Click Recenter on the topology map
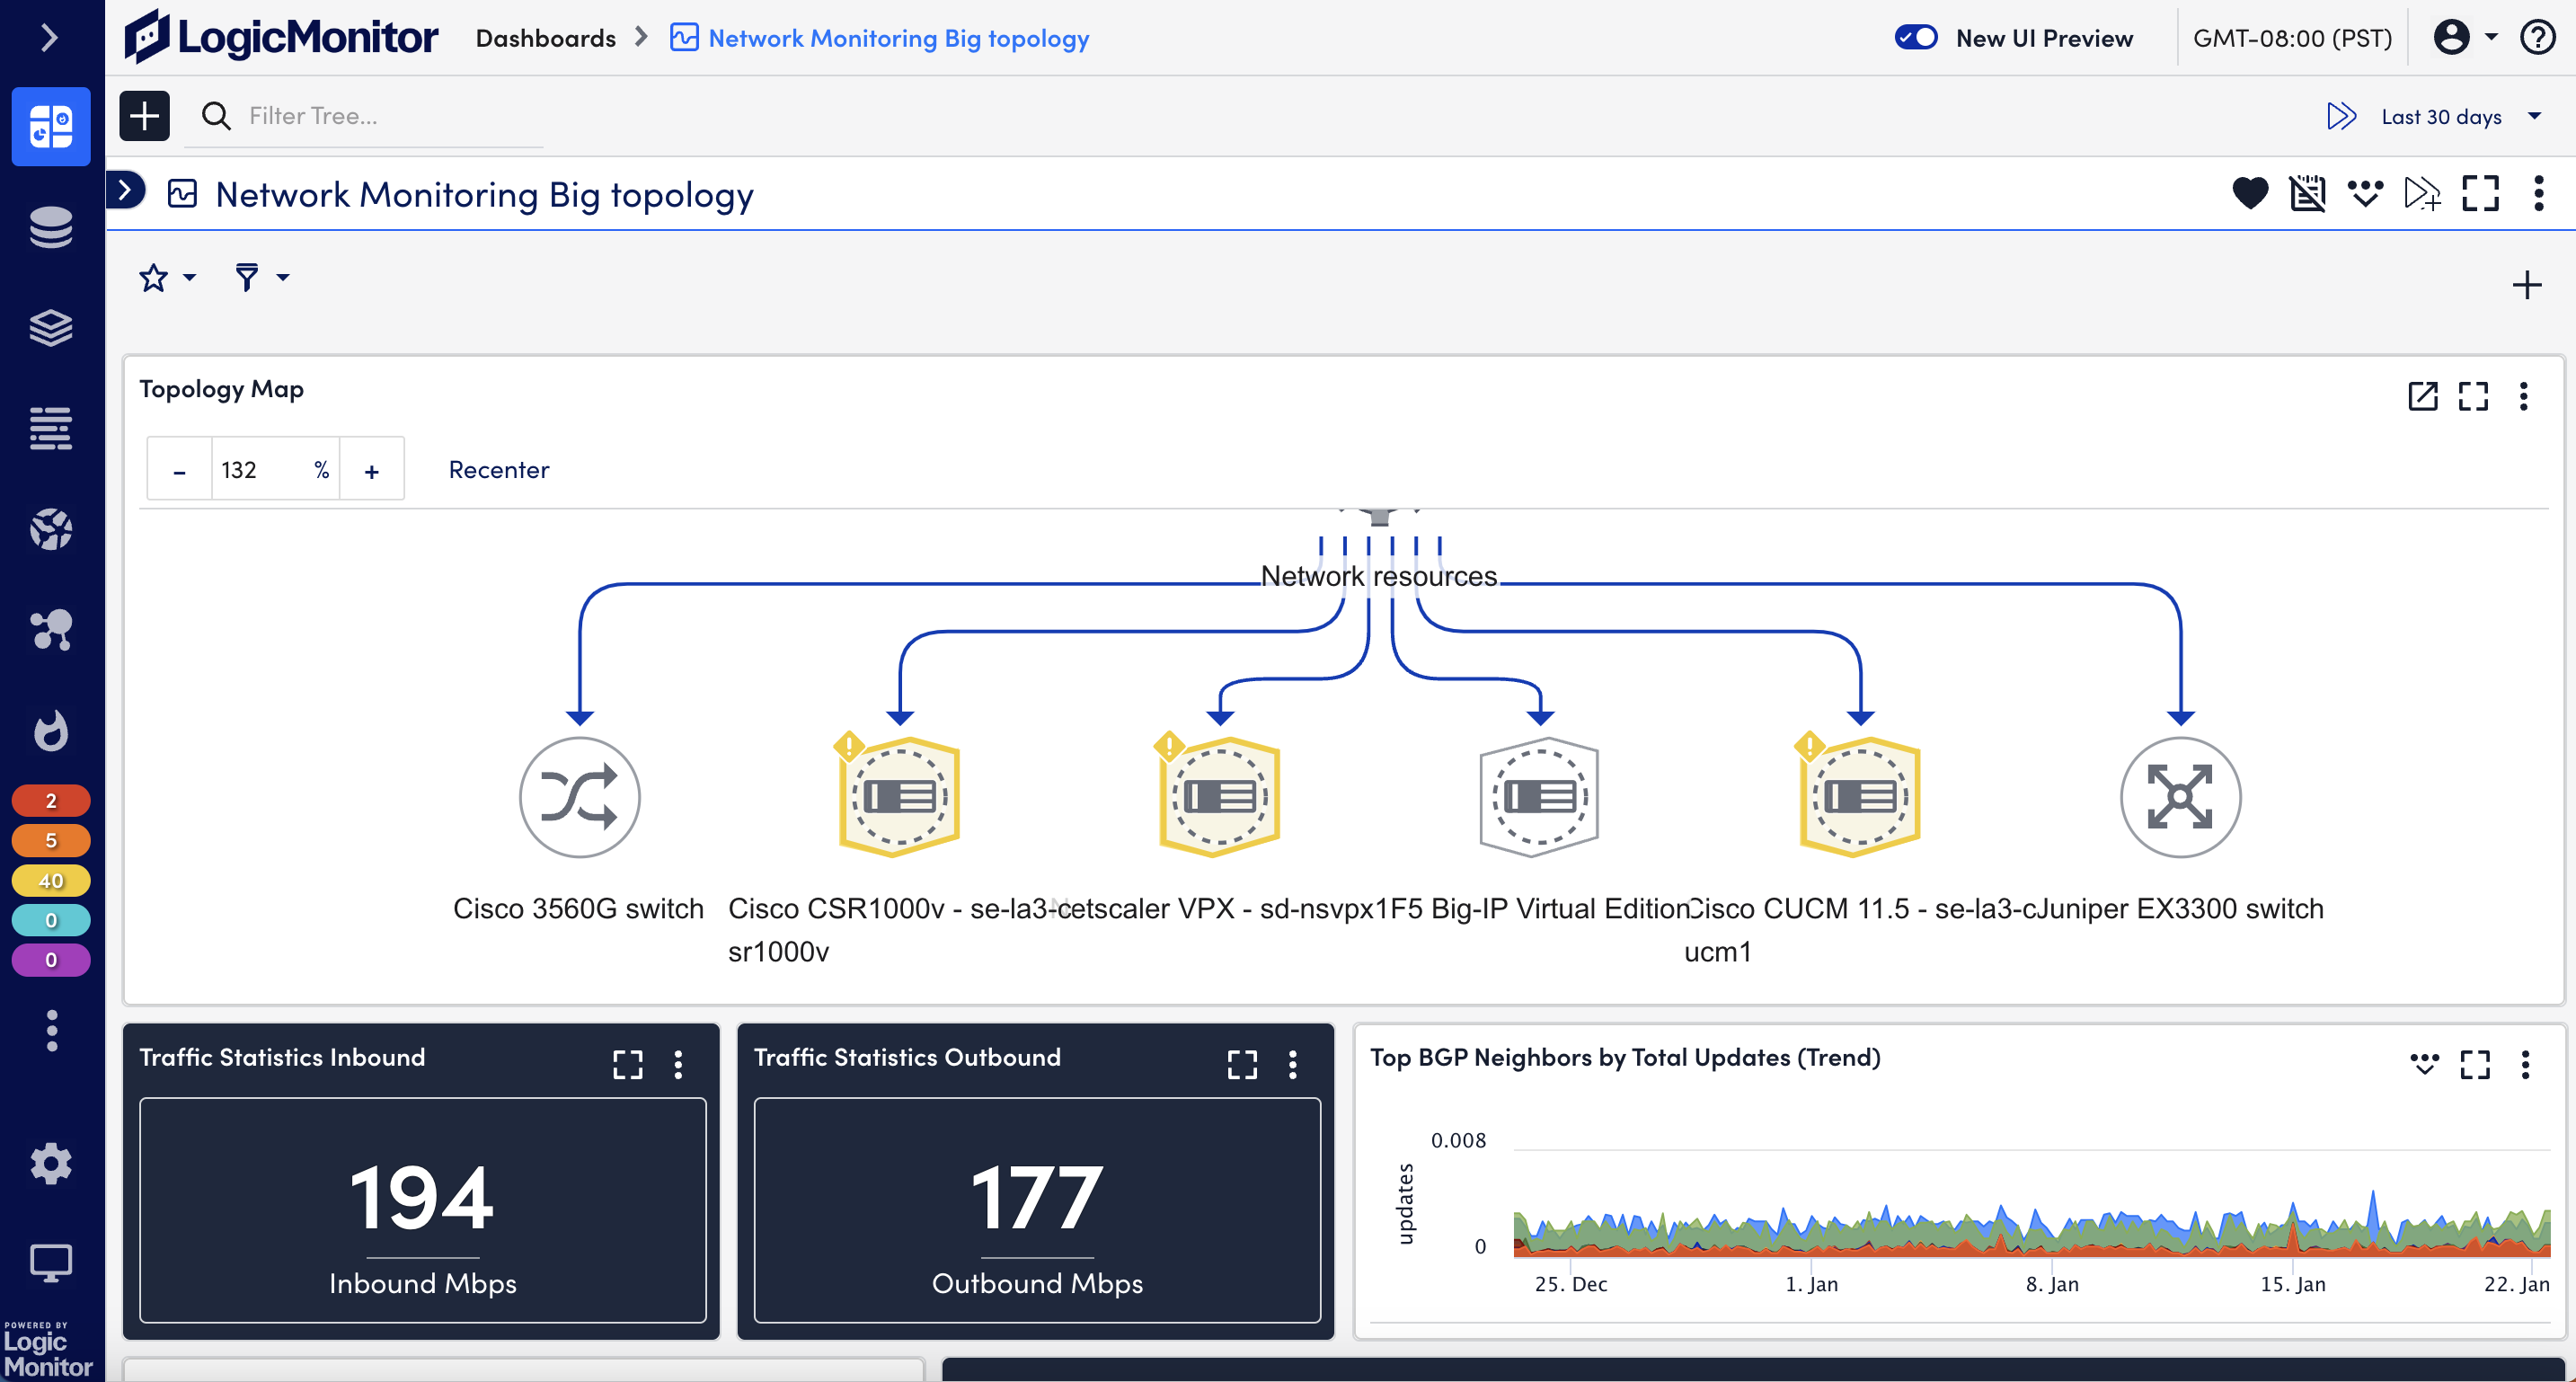Viewport: 2576px width, 1382px height. [x=498, y=469]
